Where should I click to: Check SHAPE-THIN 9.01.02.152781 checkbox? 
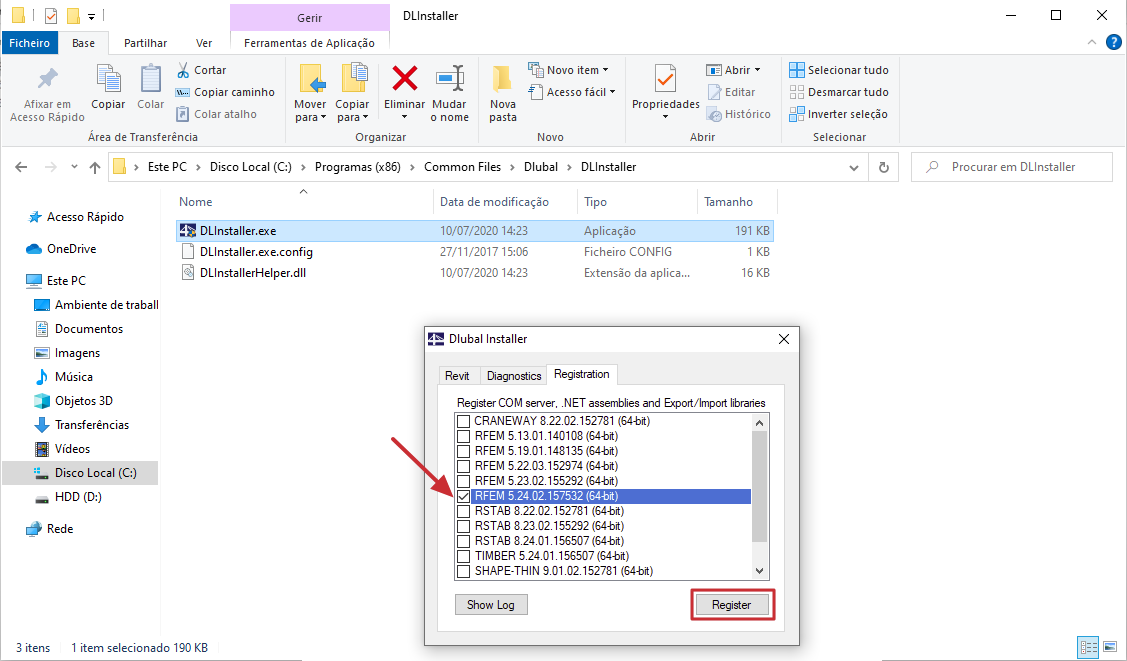pos(464,571)
